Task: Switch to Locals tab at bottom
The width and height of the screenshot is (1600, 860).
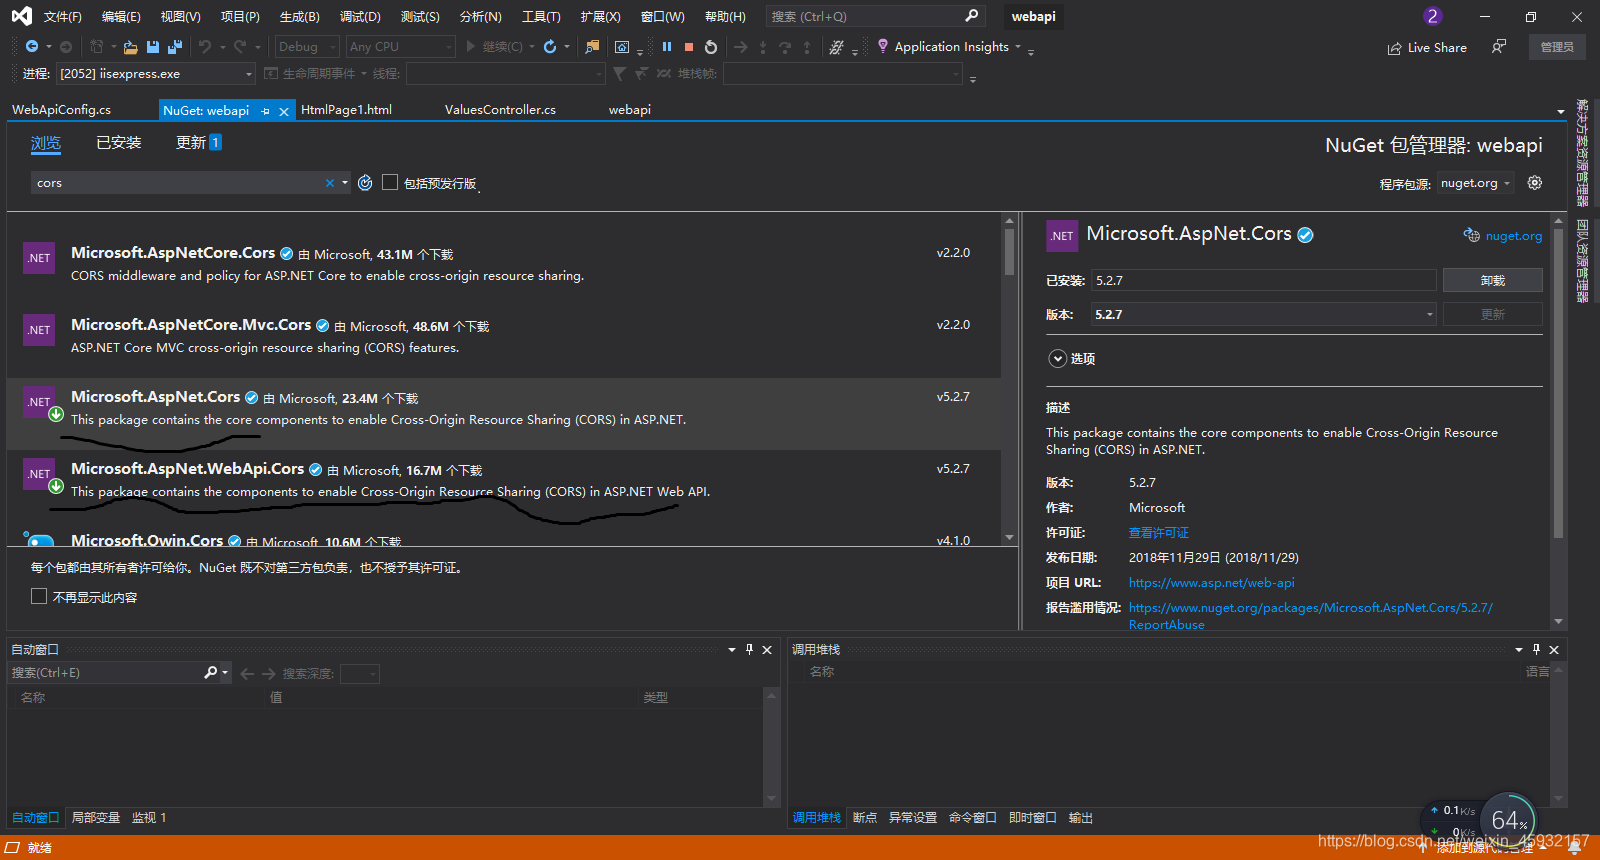Action: click(96, 818)
